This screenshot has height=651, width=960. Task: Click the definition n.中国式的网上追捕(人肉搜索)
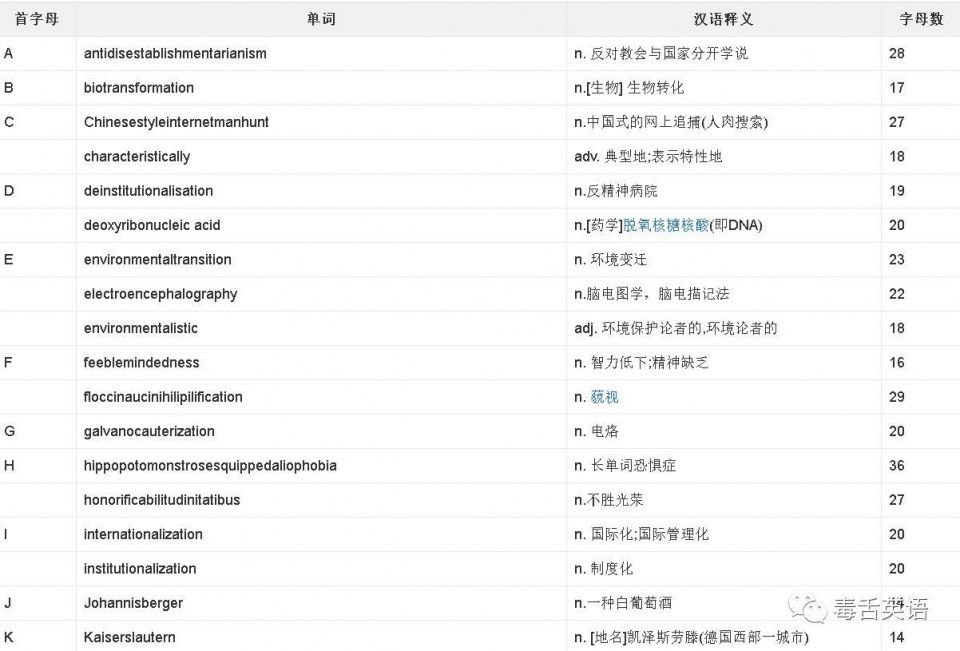pyautogui.click(x=671, y=122)
